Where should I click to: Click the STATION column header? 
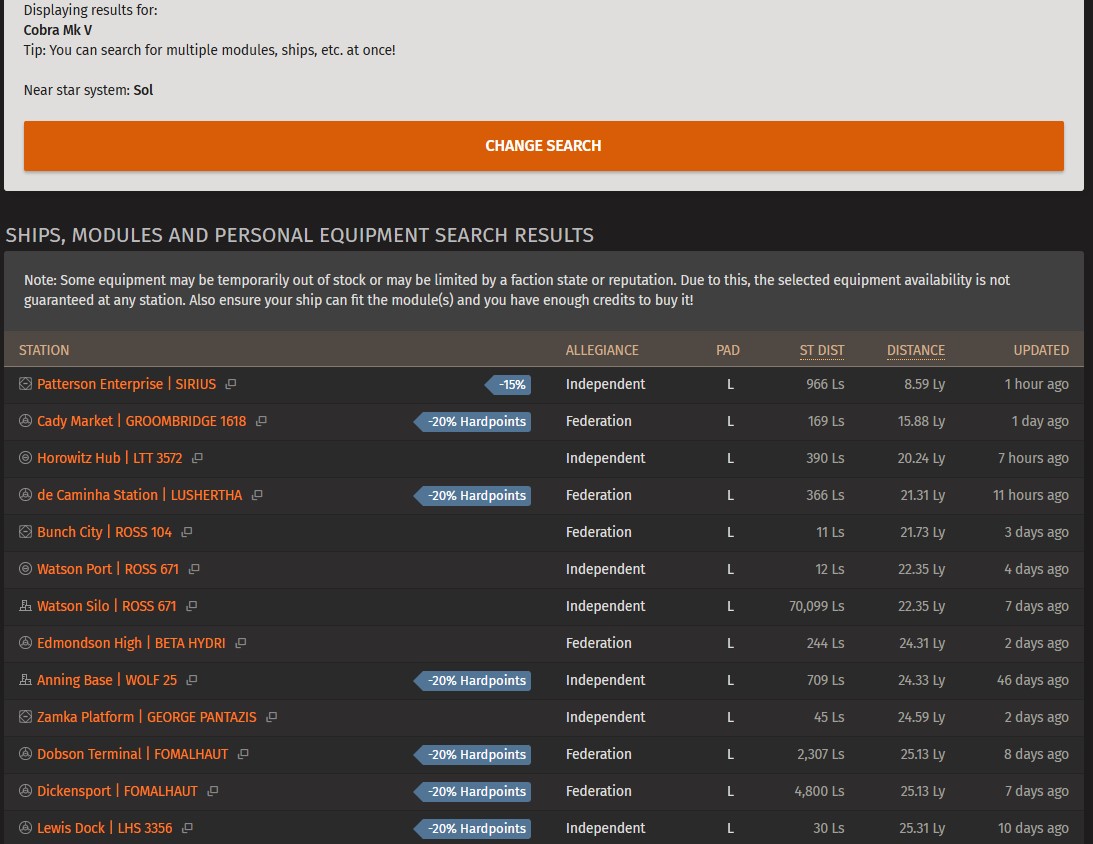click(x=44, y=350)
